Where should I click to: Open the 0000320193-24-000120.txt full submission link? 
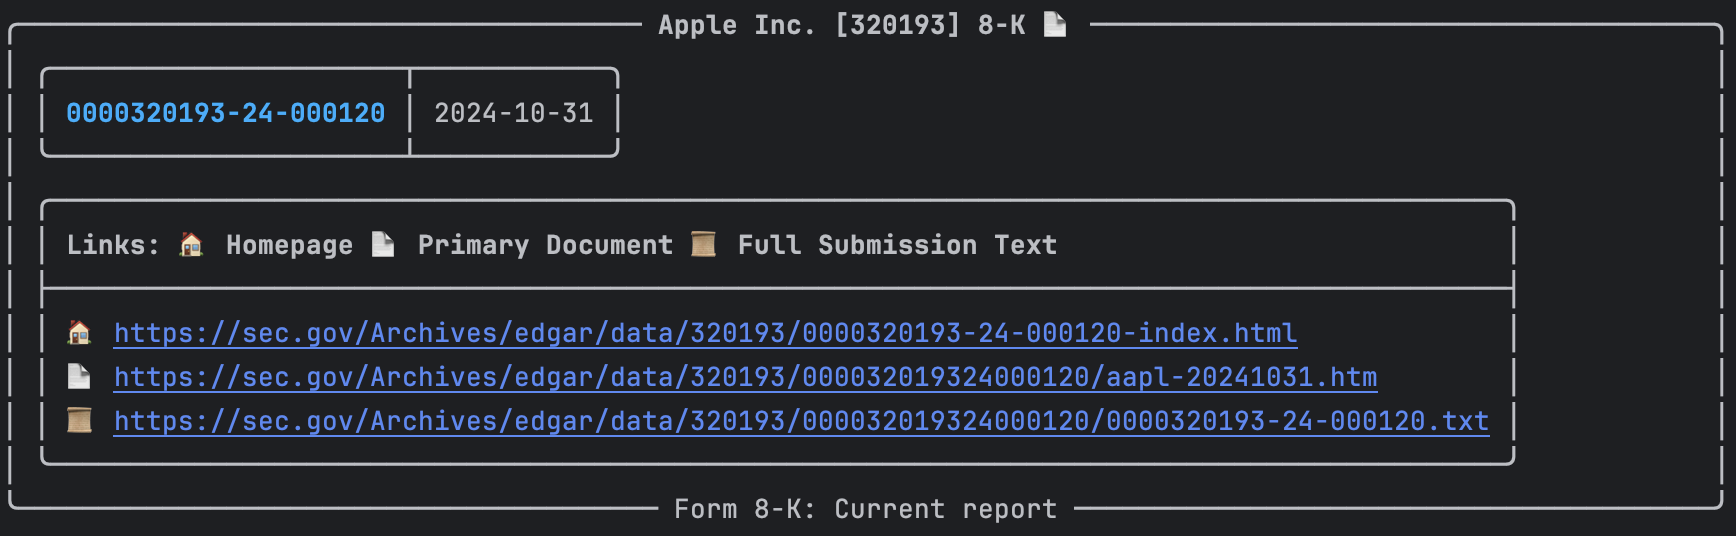tap(801, 421)
